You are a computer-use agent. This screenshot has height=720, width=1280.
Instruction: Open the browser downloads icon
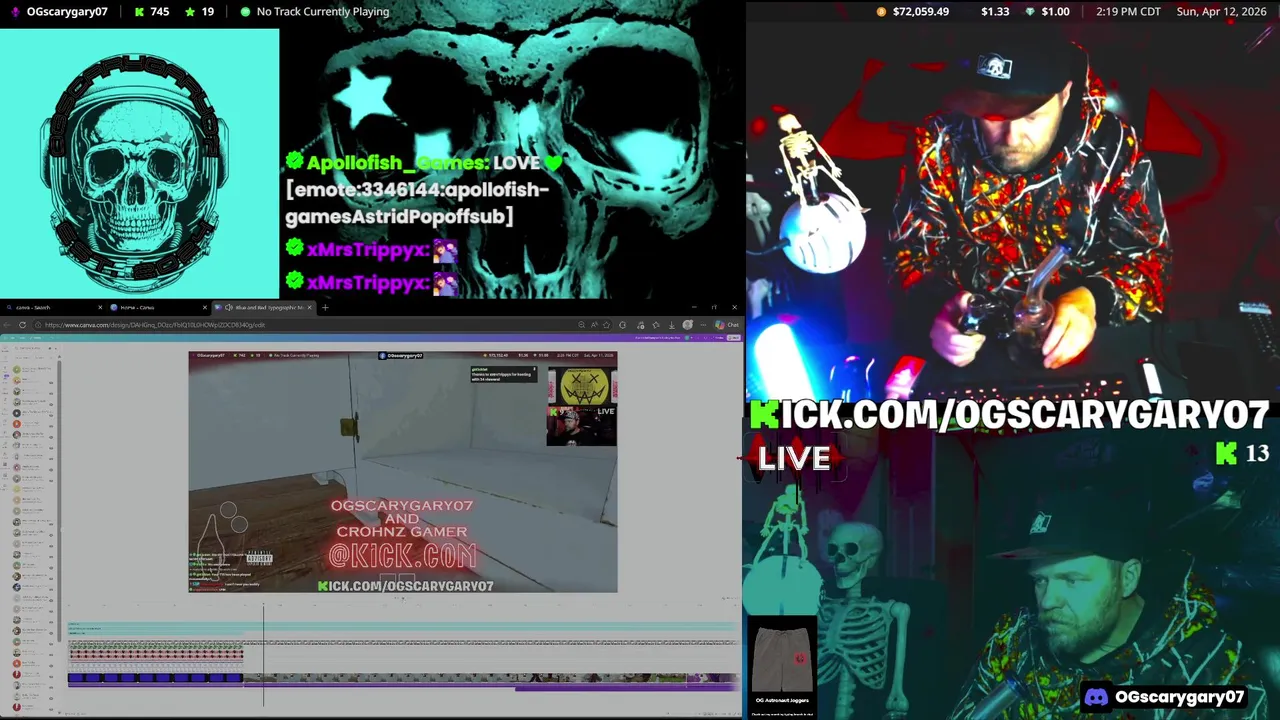pos(671,325)
